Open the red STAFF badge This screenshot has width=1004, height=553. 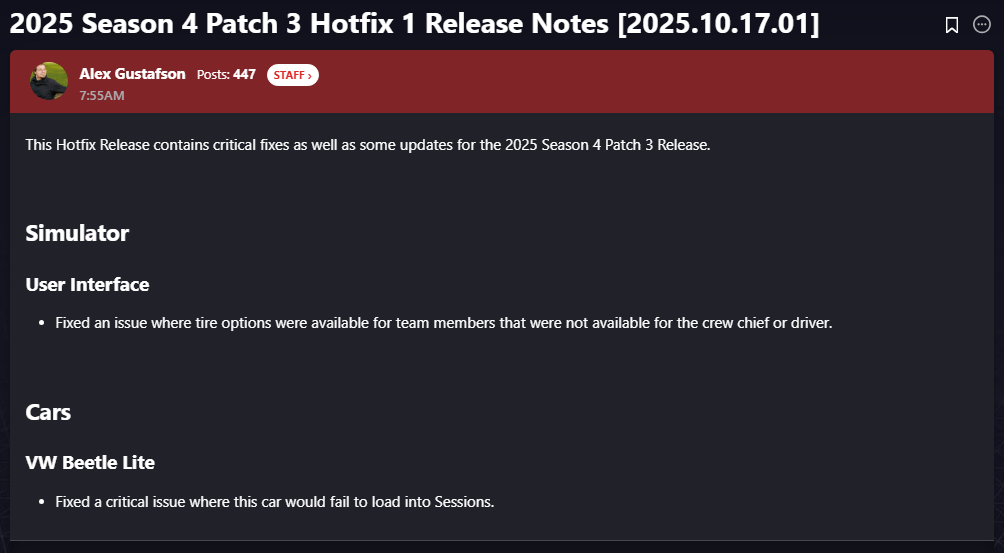(x=292, y=75)
